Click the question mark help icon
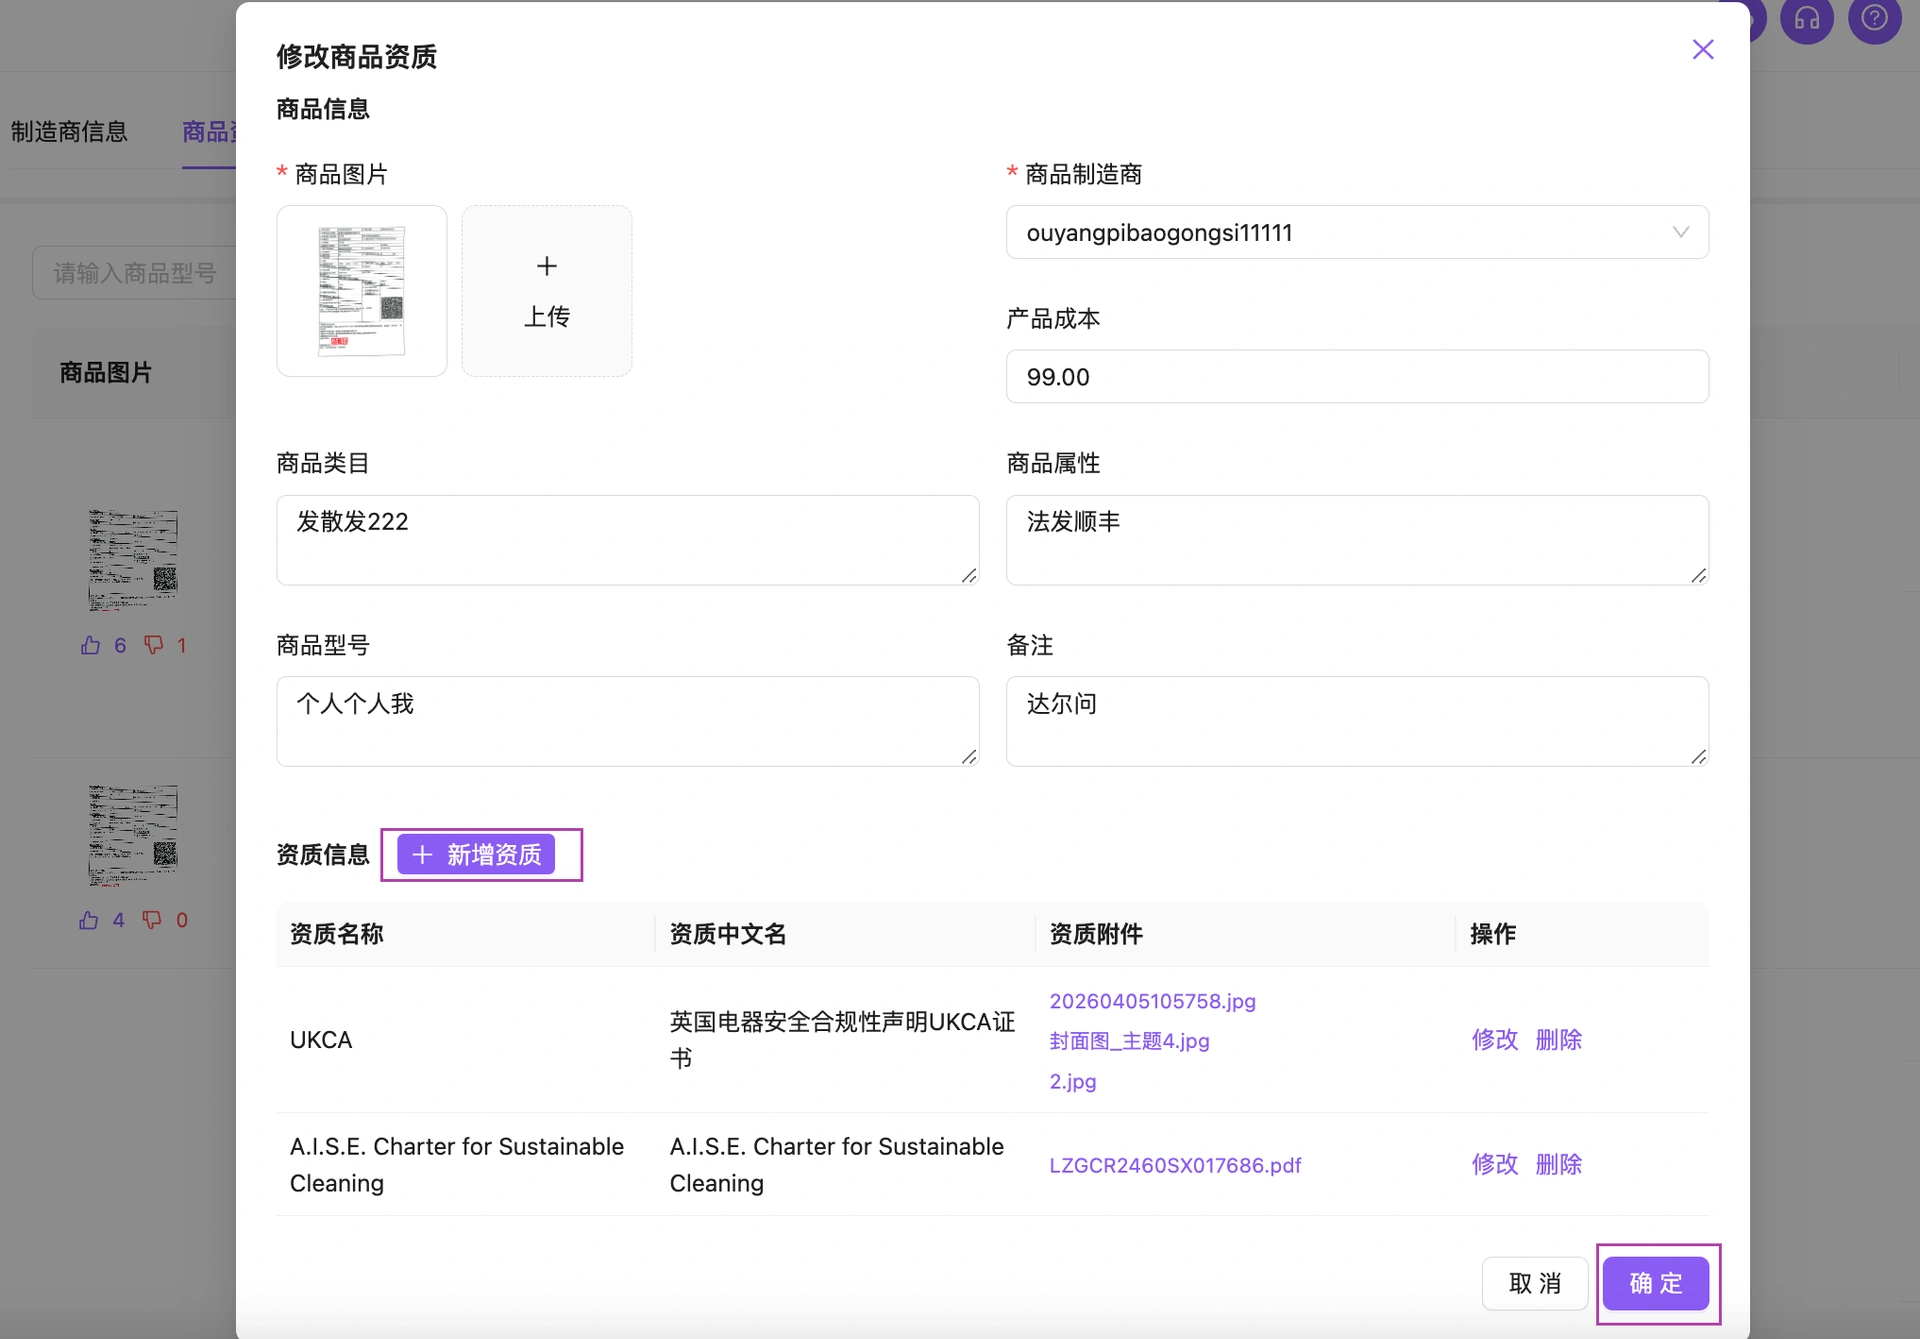Image resolution: width=1920 pixels, height=1339 pixels. (x=1874, y=18)
